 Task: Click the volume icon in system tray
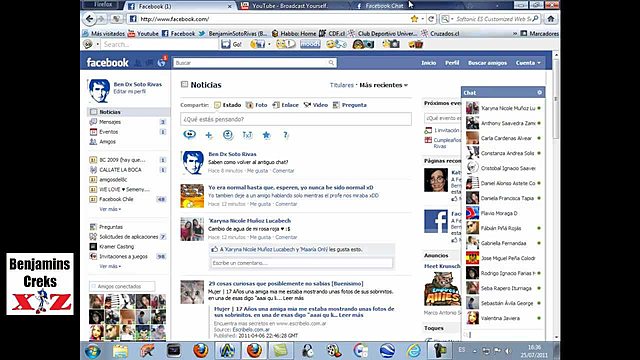508,351
